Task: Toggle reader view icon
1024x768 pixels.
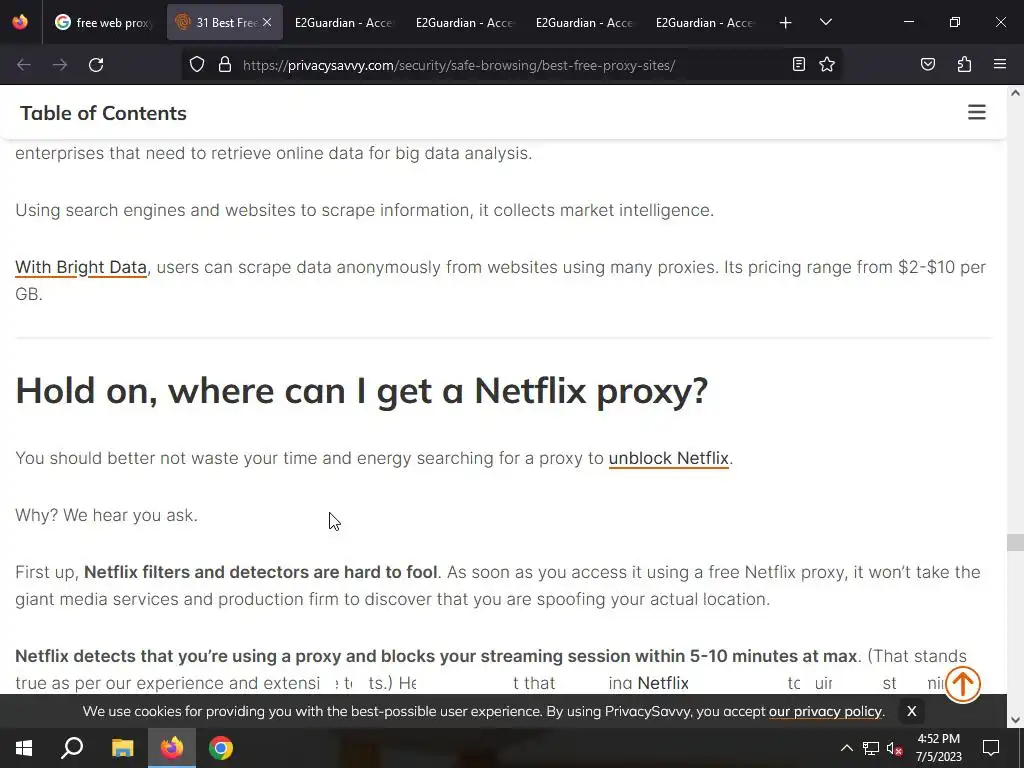Action: [x=799, y=64]
